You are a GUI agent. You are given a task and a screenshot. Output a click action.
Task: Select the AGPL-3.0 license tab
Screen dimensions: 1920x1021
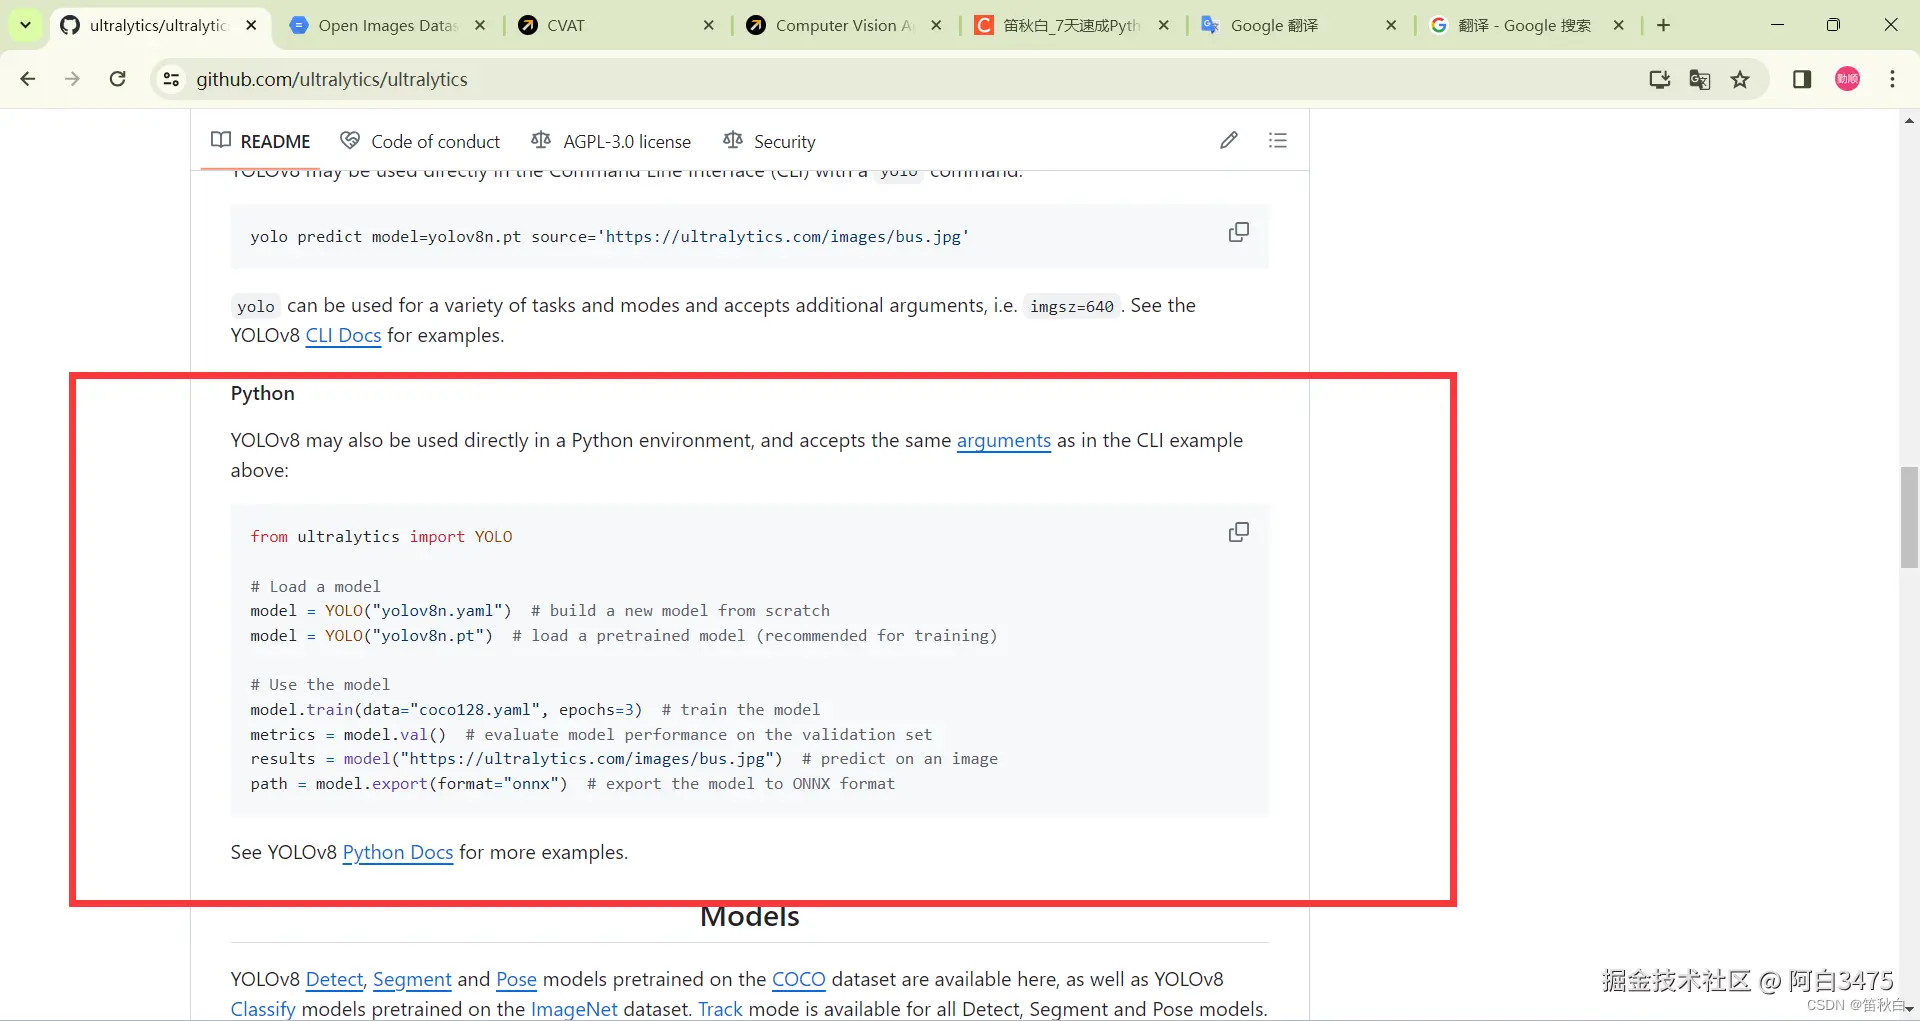tap(611, 141)
